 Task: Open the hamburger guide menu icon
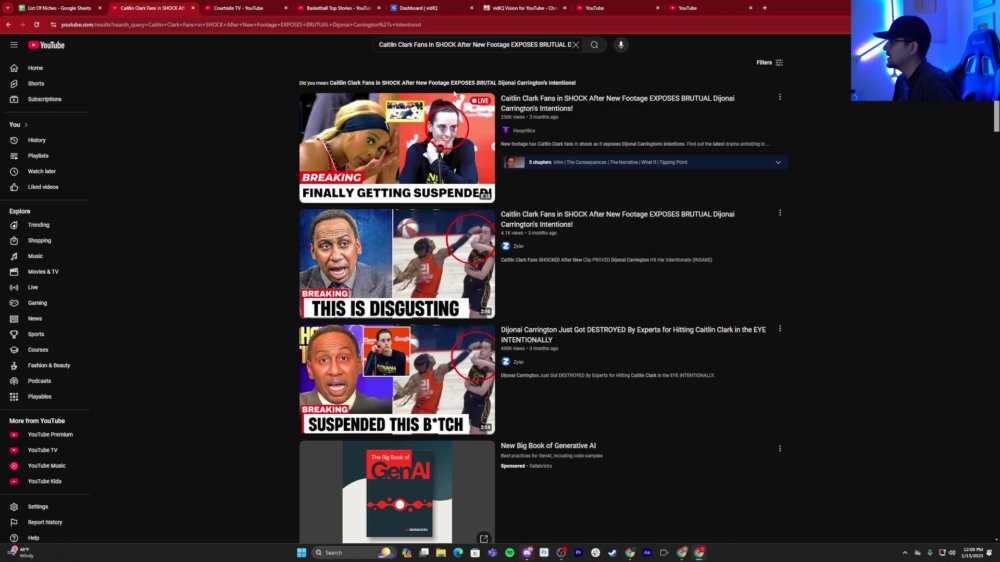pyautogui.click(x=14, y=45)
